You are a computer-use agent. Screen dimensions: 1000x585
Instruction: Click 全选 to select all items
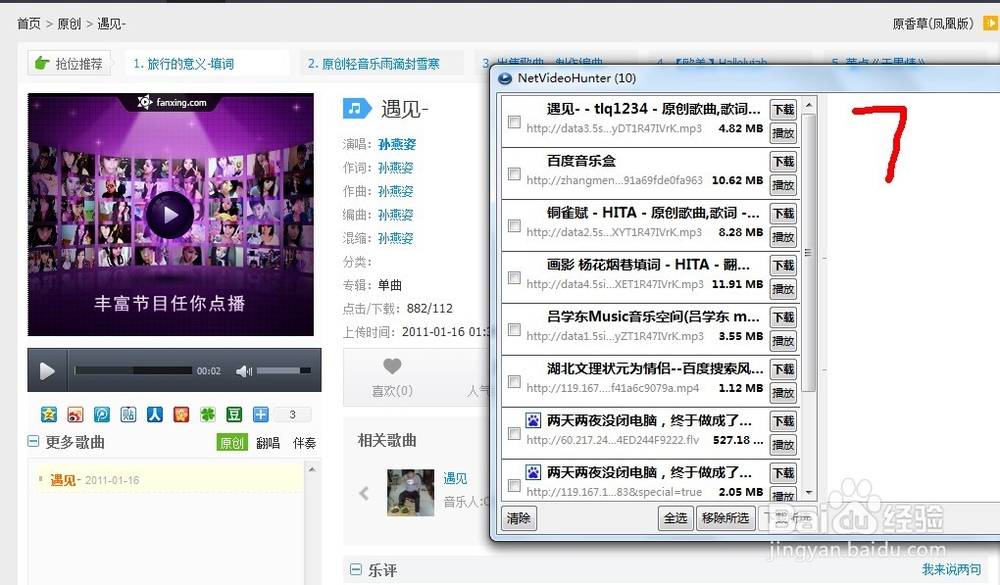coord(675,518)
